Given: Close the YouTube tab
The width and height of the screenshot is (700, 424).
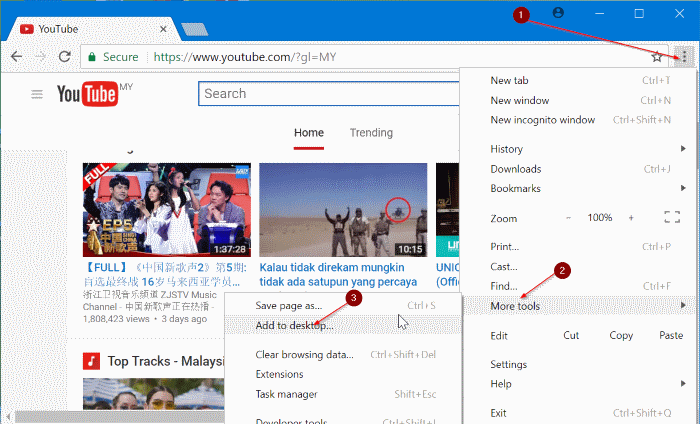Looking at the screenshot, I should (x=163, y=29).
